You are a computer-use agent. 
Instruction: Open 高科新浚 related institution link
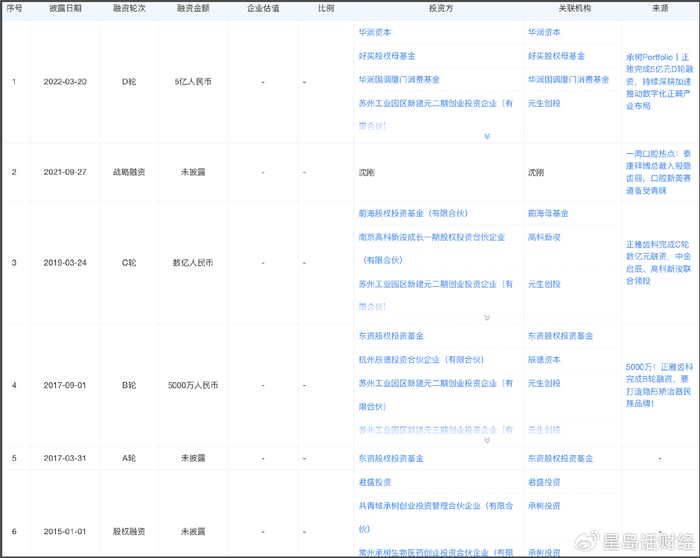coord(544,237)
